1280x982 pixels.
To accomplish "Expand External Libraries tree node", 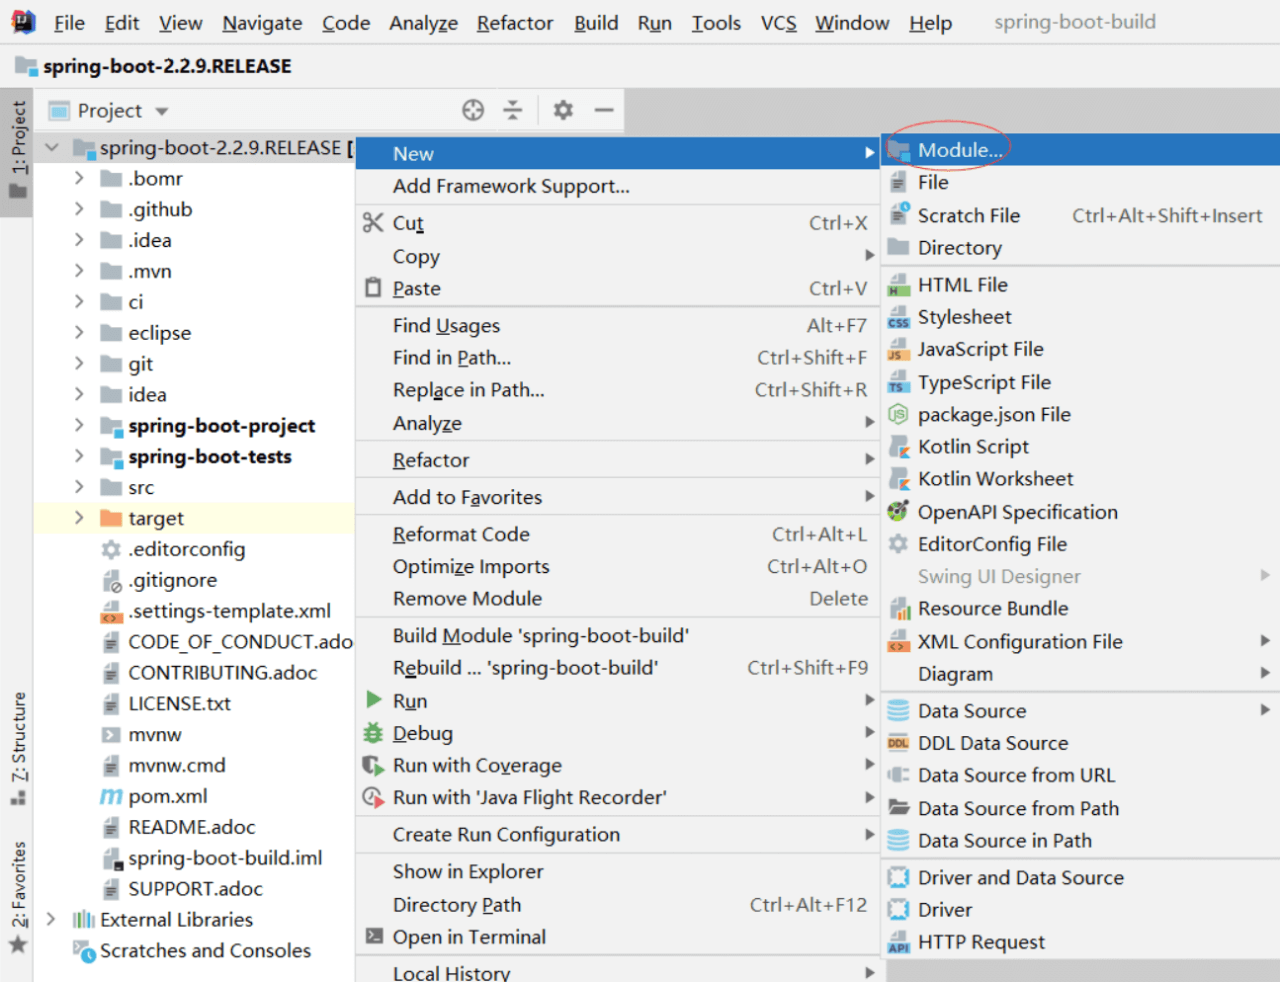I will pyautogui.click(x=51, y=920).
